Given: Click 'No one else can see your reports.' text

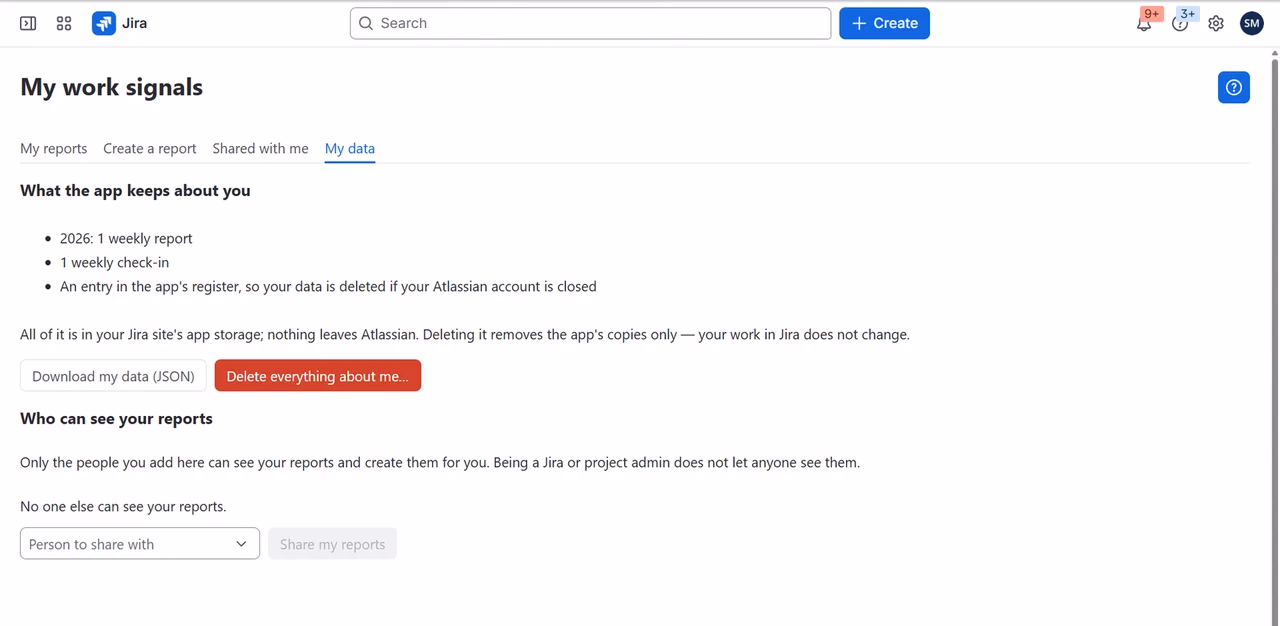Looking at the screenshot, I should [123, 506].
